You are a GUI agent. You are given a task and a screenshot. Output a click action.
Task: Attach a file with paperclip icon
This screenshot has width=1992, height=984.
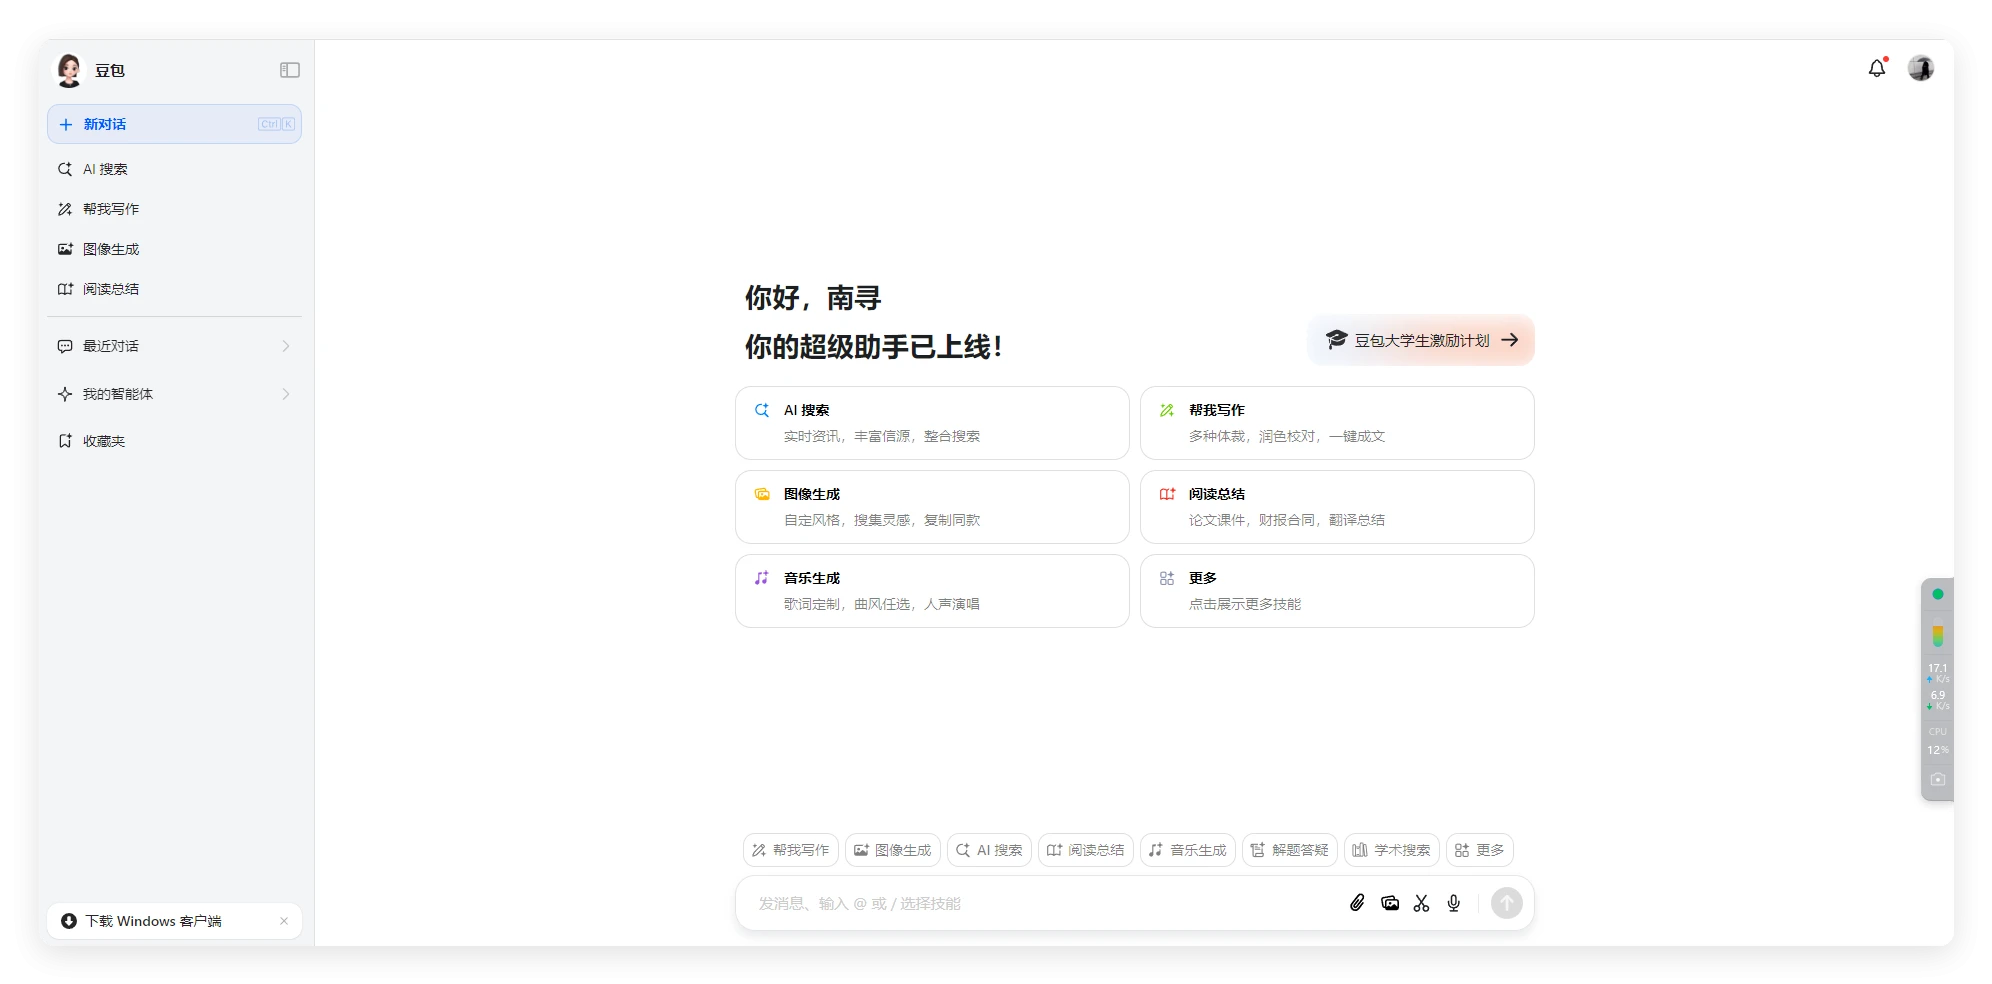[x=1357, y=903]
